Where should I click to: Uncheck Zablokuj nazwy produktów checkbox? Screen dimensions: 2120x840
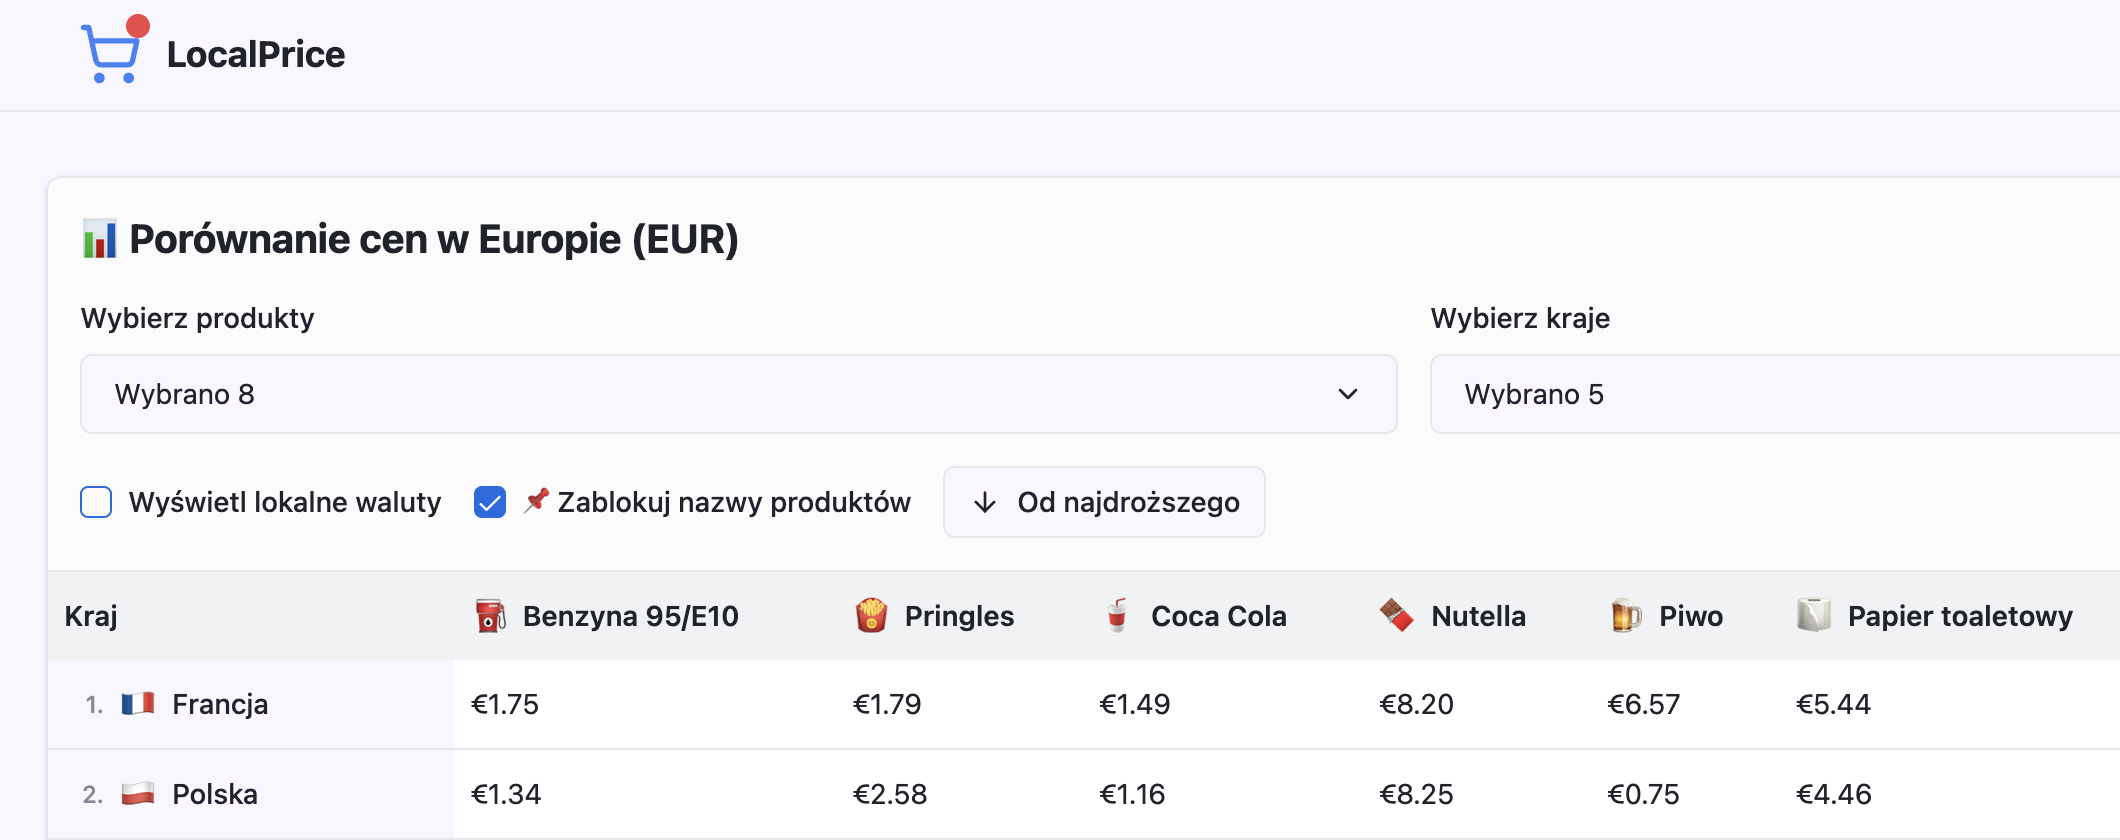[490, 502]
